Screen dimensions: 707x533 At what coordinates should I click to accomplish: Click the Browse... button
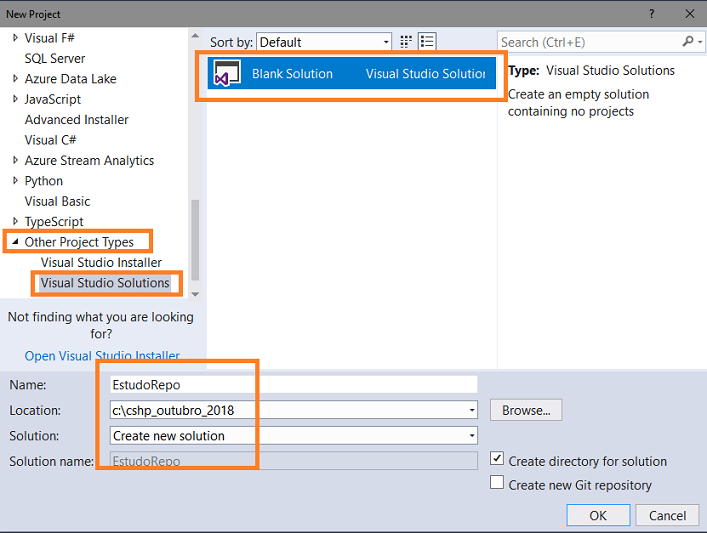(526, 410)
